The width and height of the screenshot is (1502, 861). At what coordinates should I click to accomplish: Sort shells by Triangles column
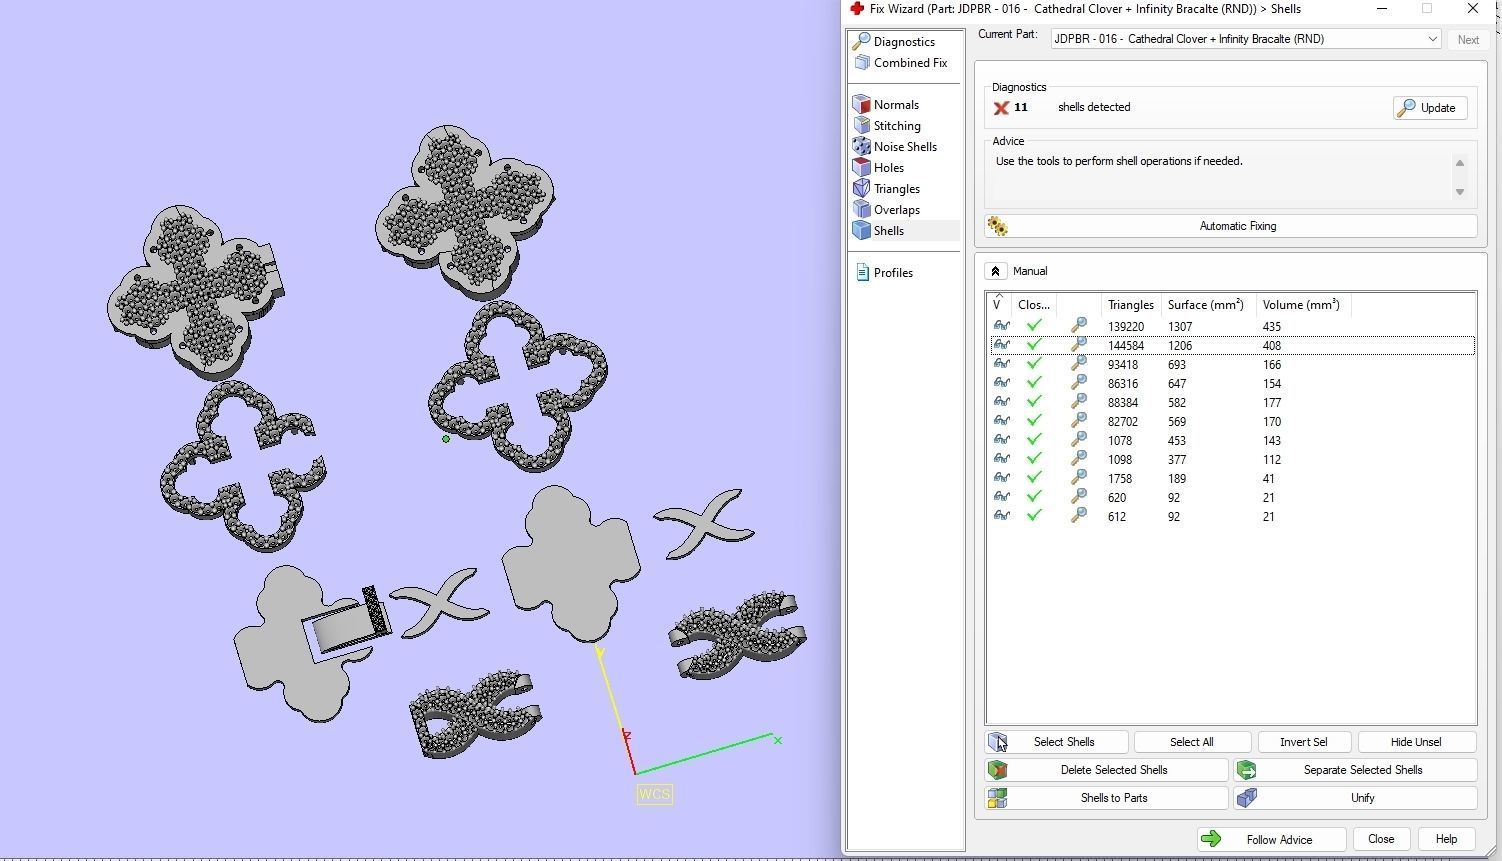tap(1130, 305)
